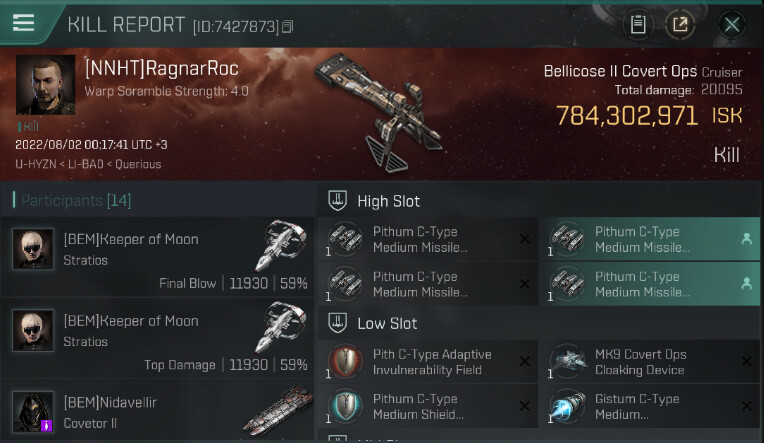Image resolution: width=764 pixels, height=443 pixels.
Task: Click the Querious region link
Action: [138, 164]
